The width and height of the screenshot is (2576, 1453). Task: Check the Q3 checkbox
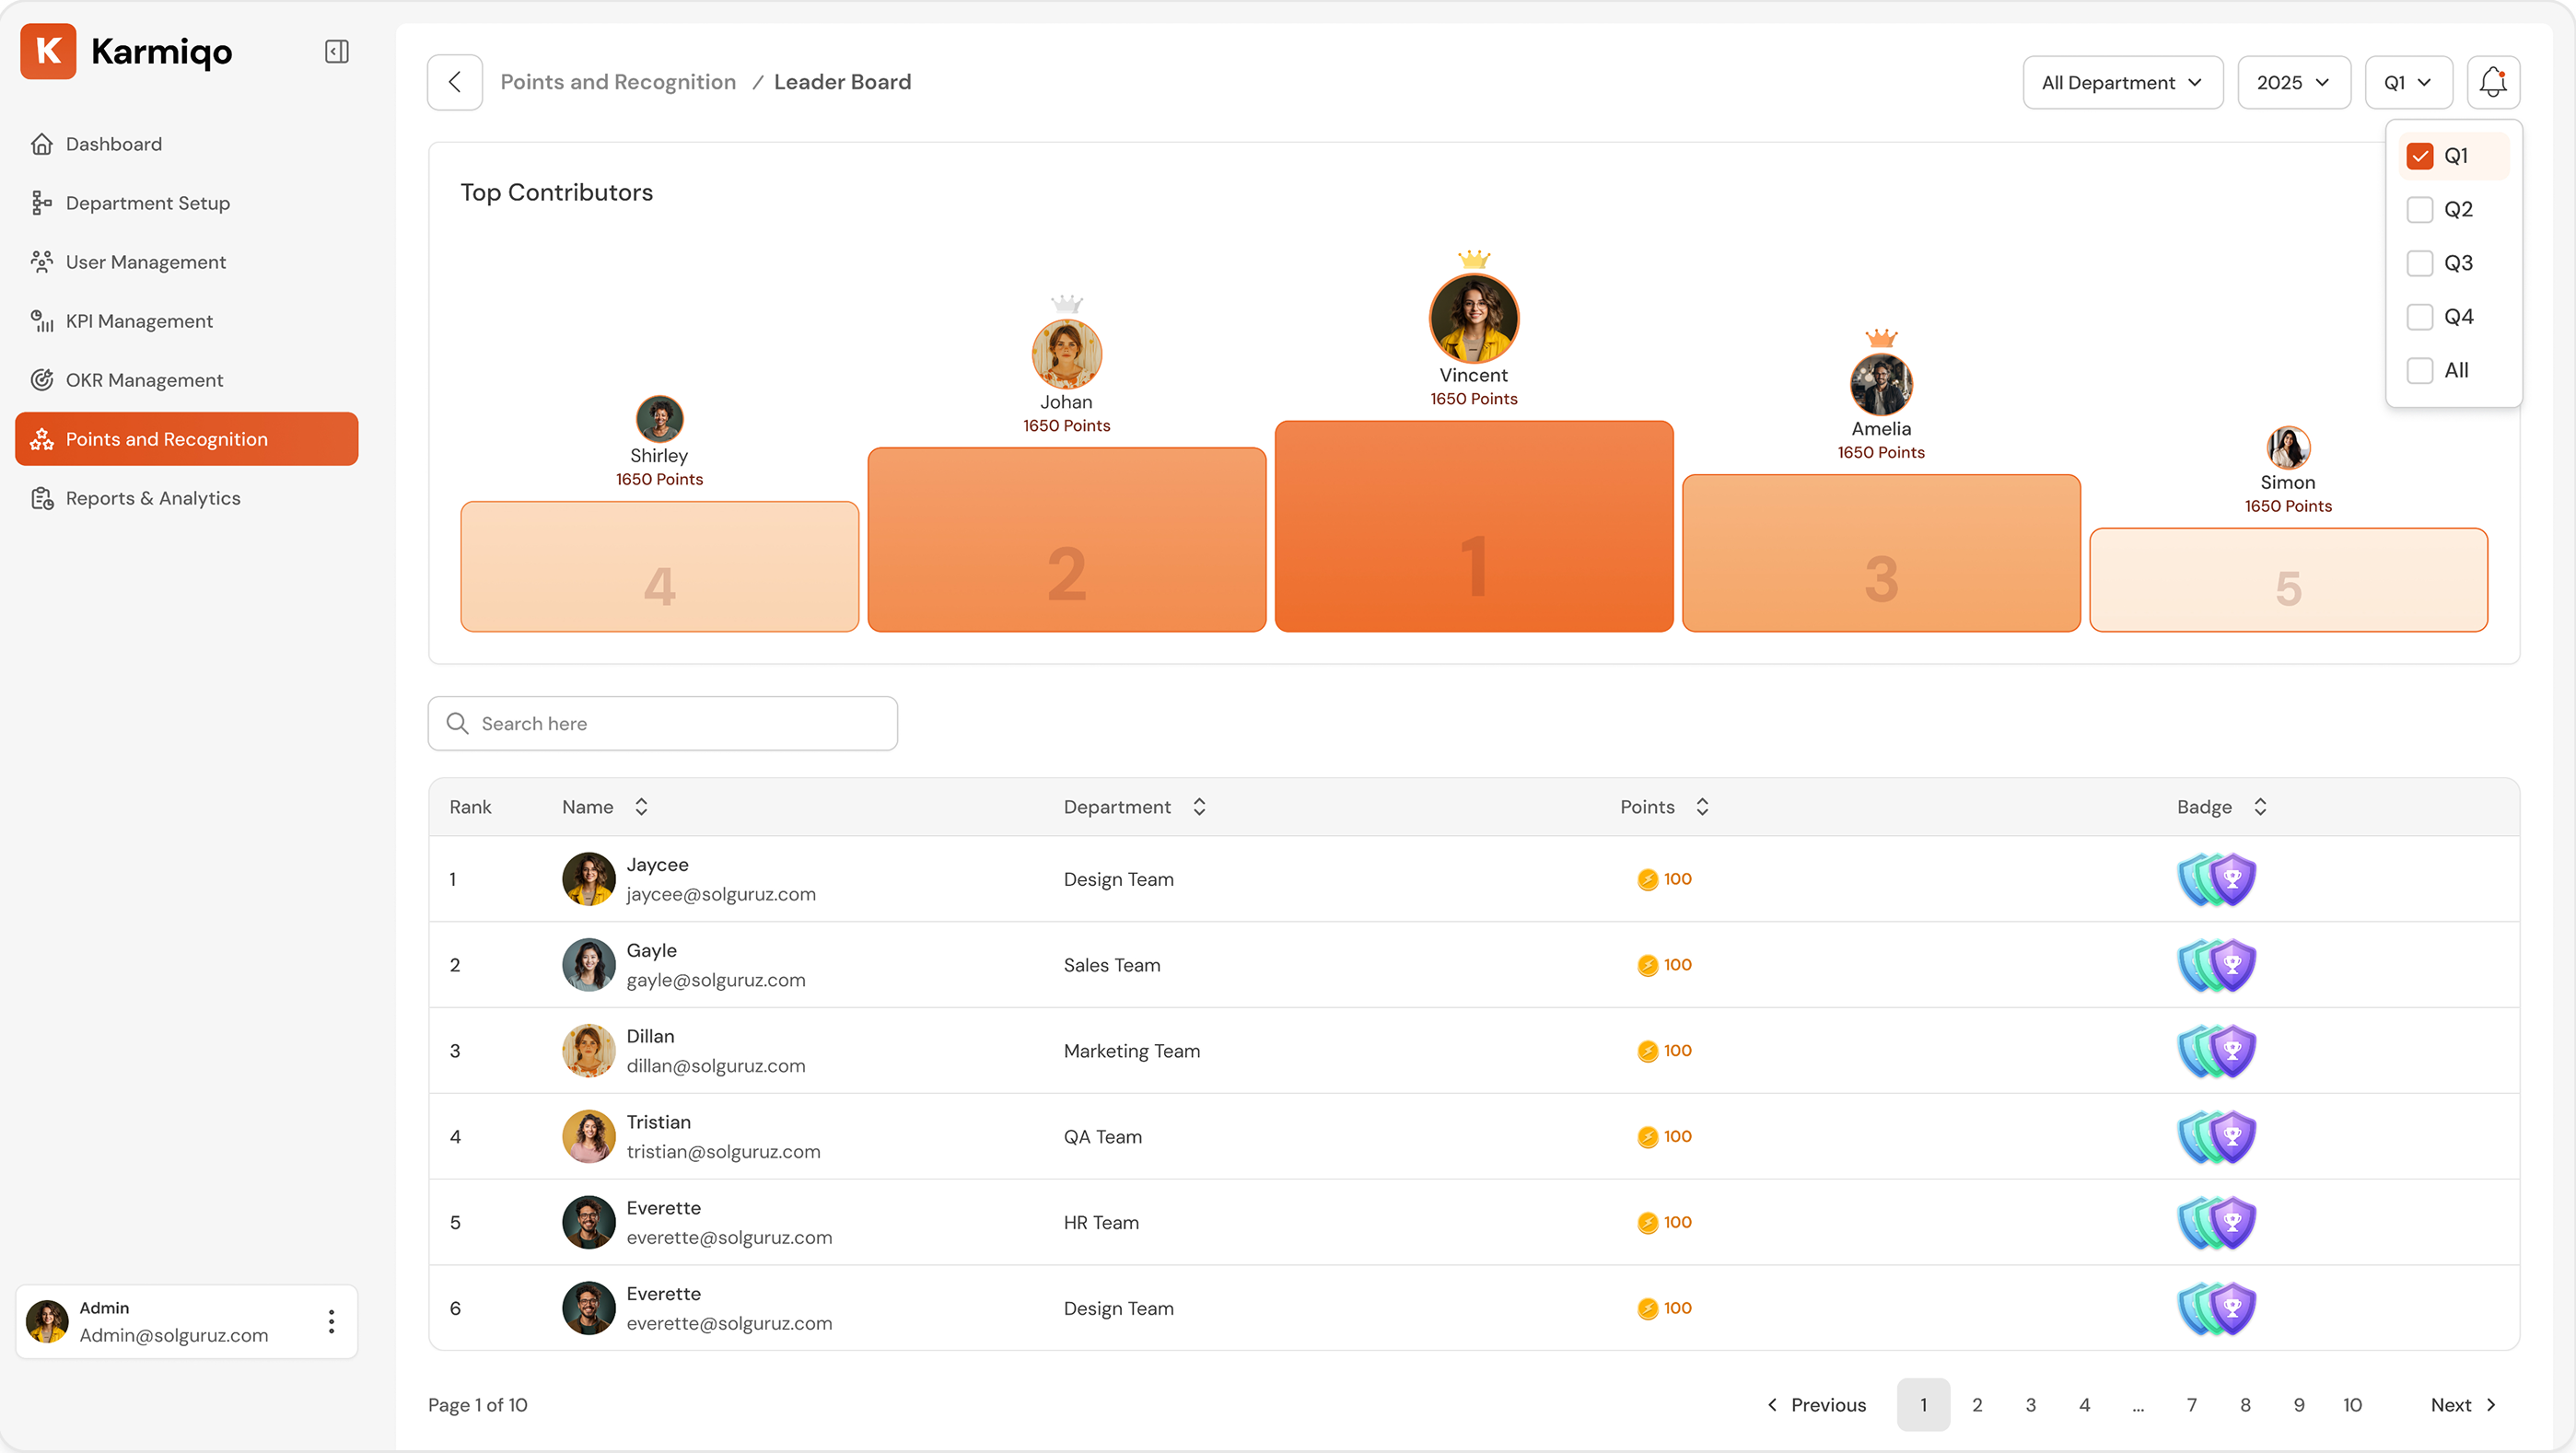pyautogui.click(x=2420, y=264)
